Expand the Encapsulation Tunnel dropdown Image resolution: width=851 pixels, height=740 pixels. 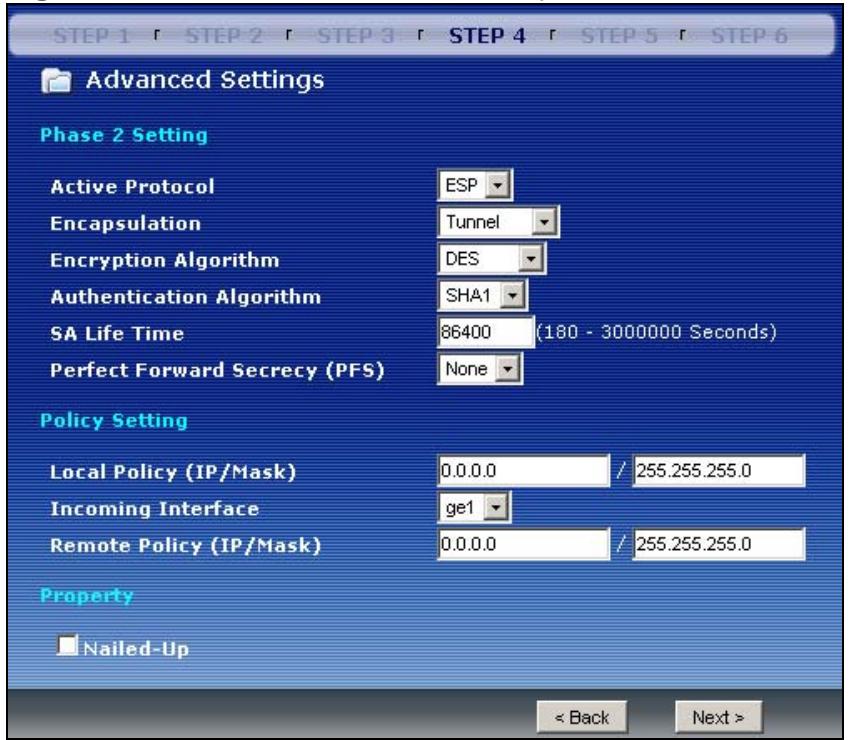point(498,222)
